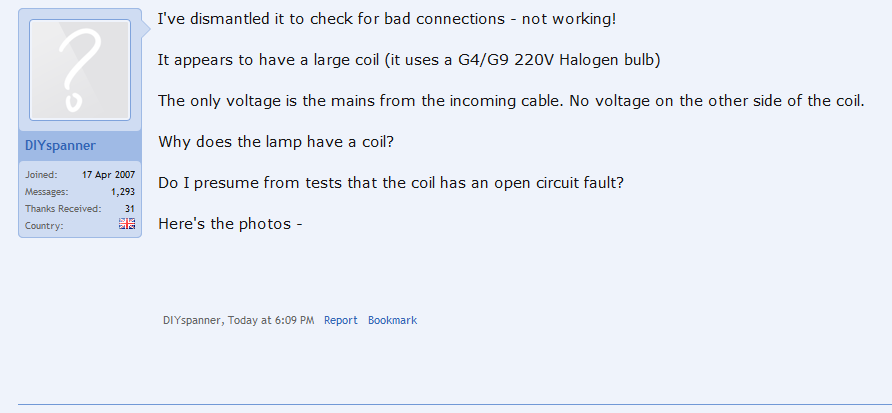Click the Report link under the post
Screen dimensions: 892x413
pyautogui.click(x=340, y=321)
